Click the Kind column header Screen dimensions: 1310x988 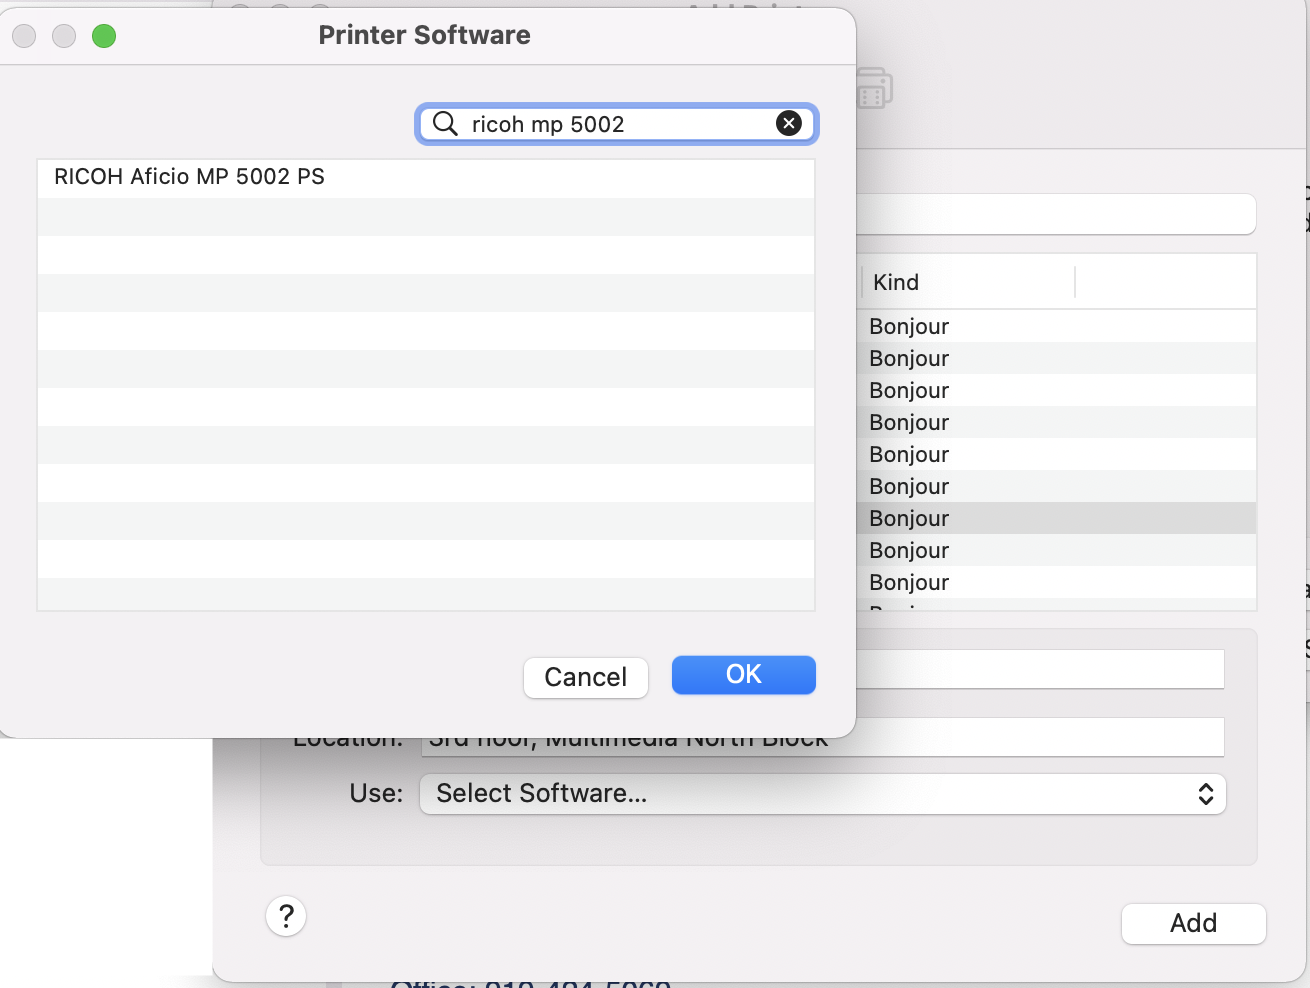(x=966, y=282)
